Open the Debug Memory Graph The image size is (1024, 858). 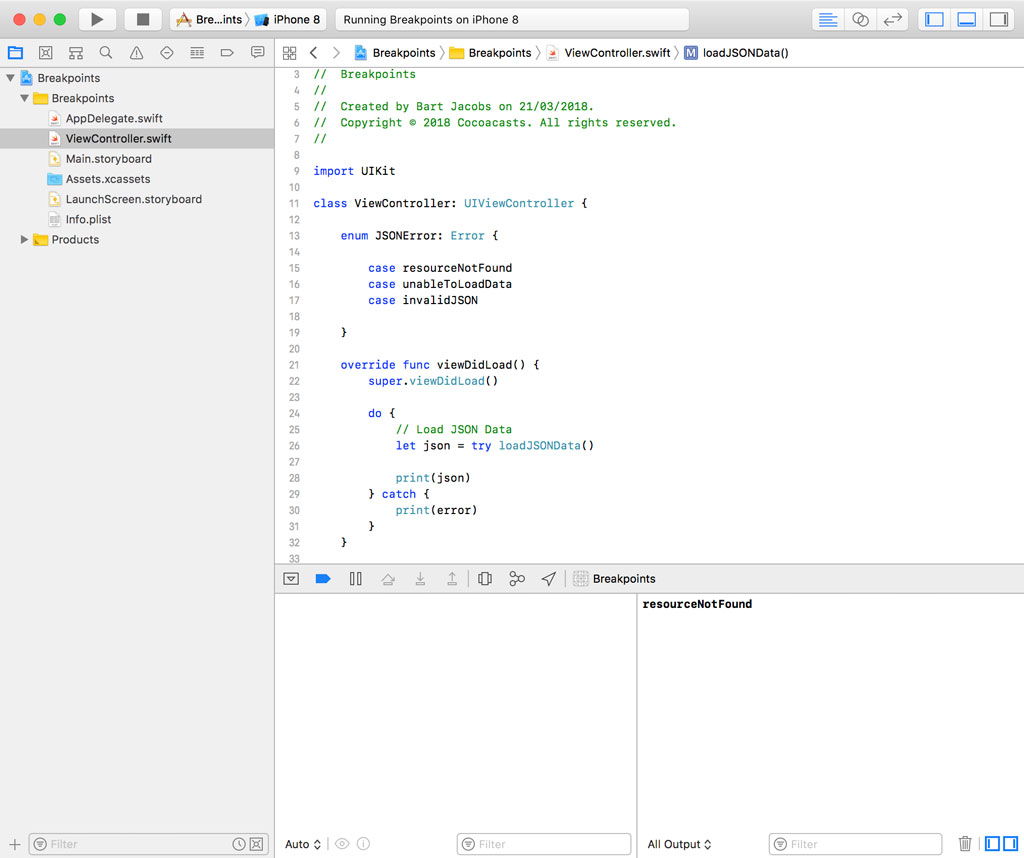click(517, 578)
